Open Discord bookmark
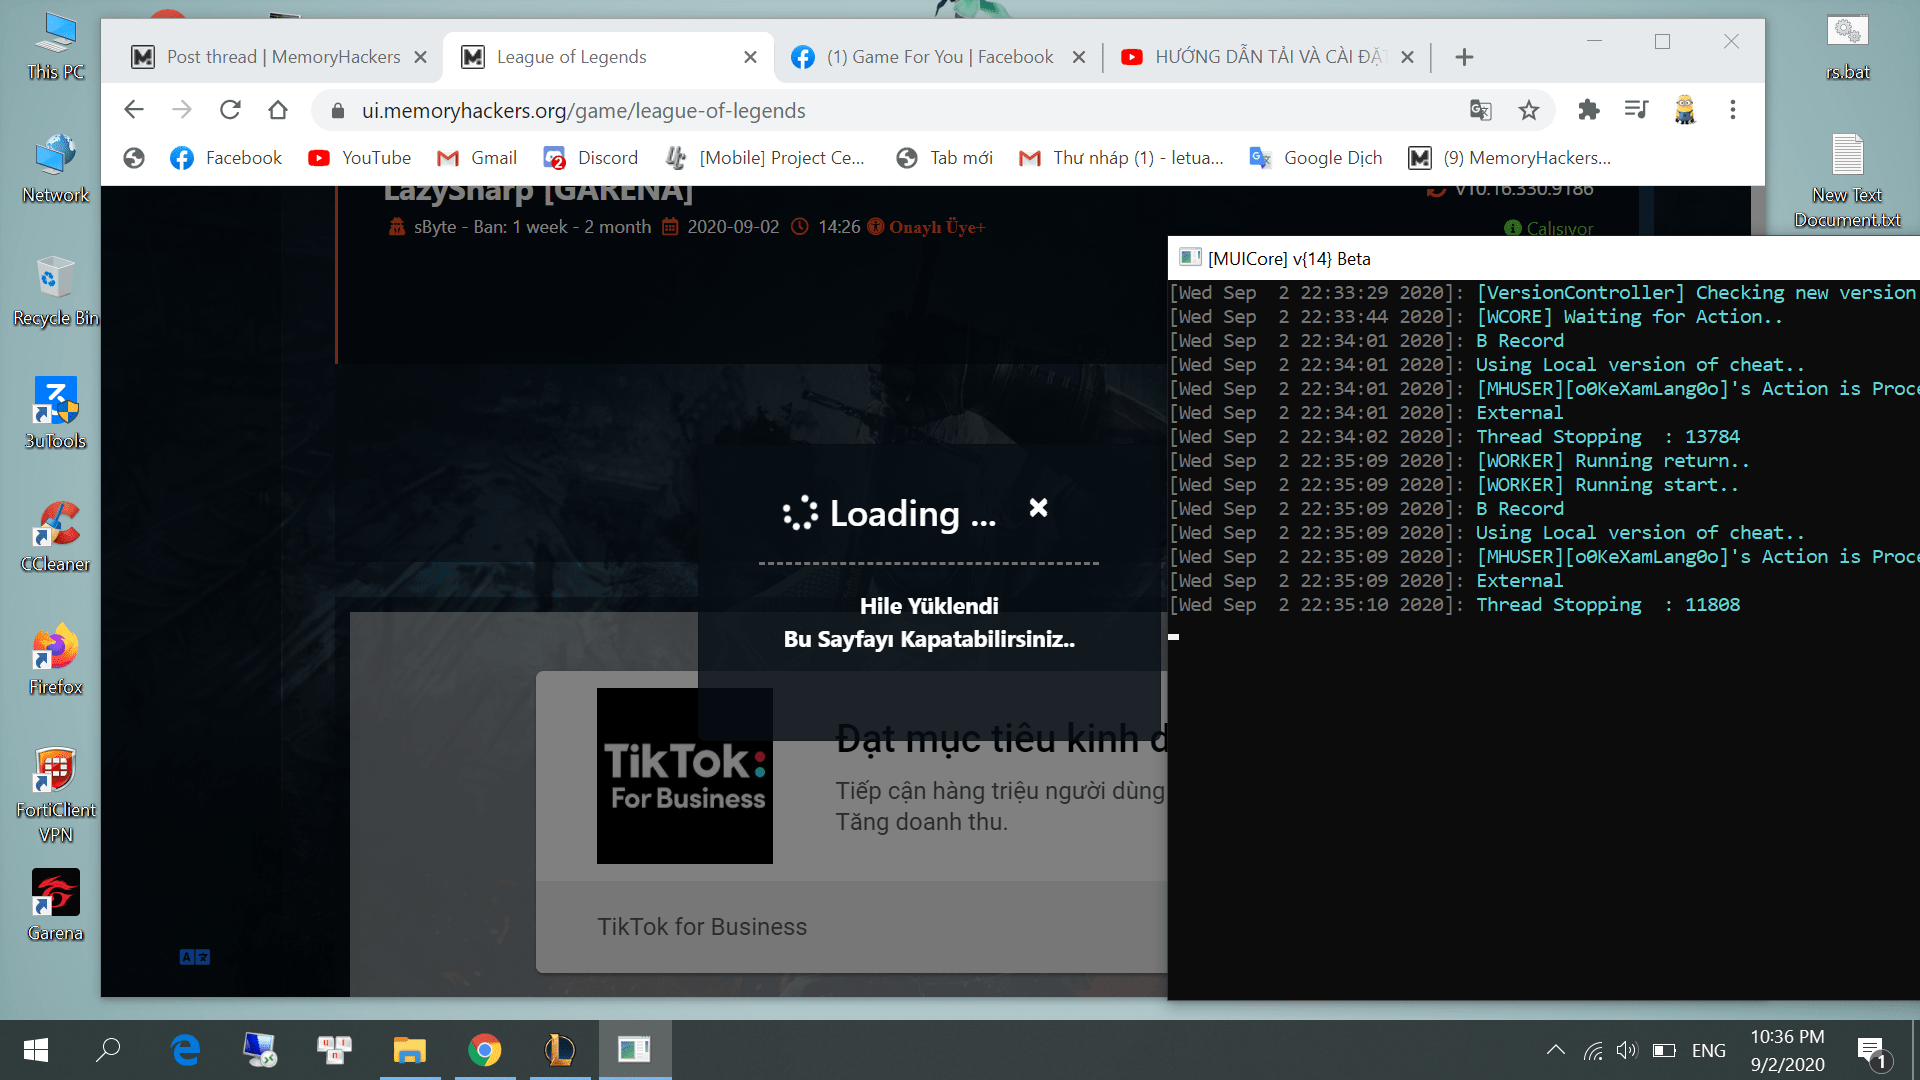Viewport: 1920px width, 1080px height. (x=590, y=158)
